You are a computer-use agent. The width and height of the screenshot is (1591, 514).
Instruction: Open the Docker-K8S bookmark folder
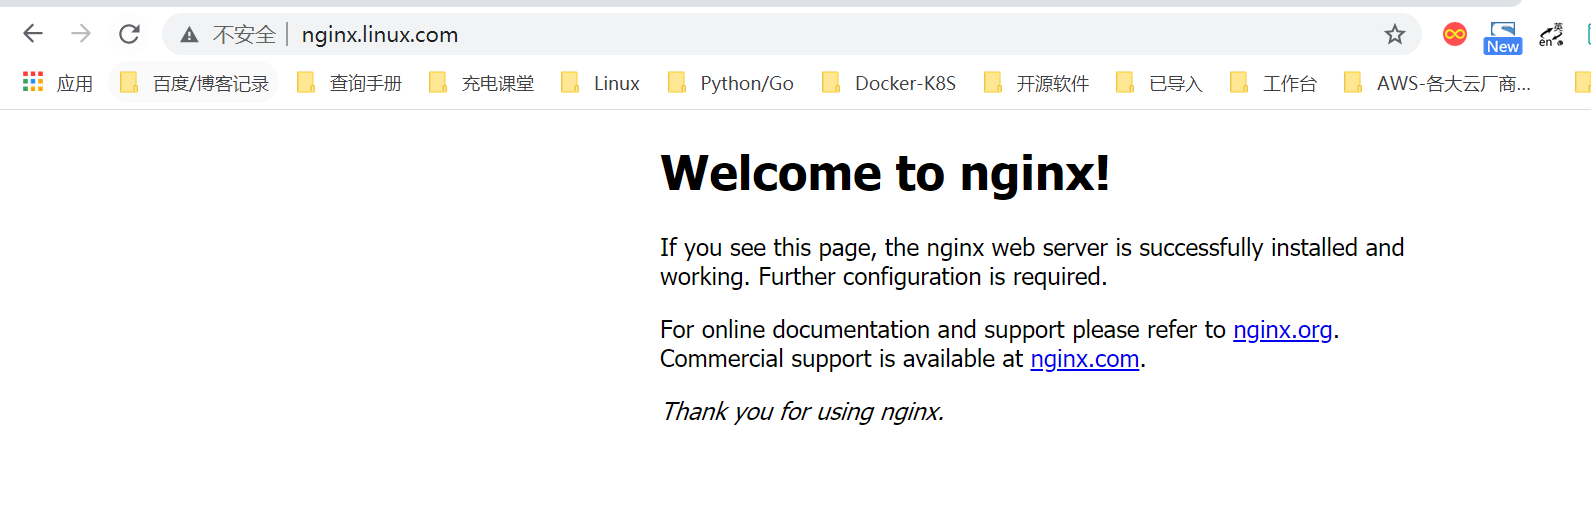[889, 83]
